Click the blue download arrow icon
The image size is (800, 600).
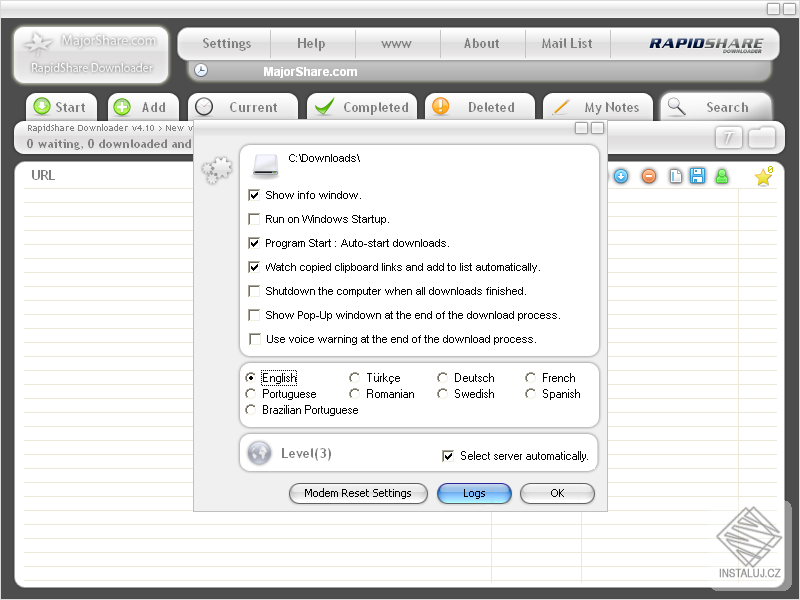pos(621,176)
